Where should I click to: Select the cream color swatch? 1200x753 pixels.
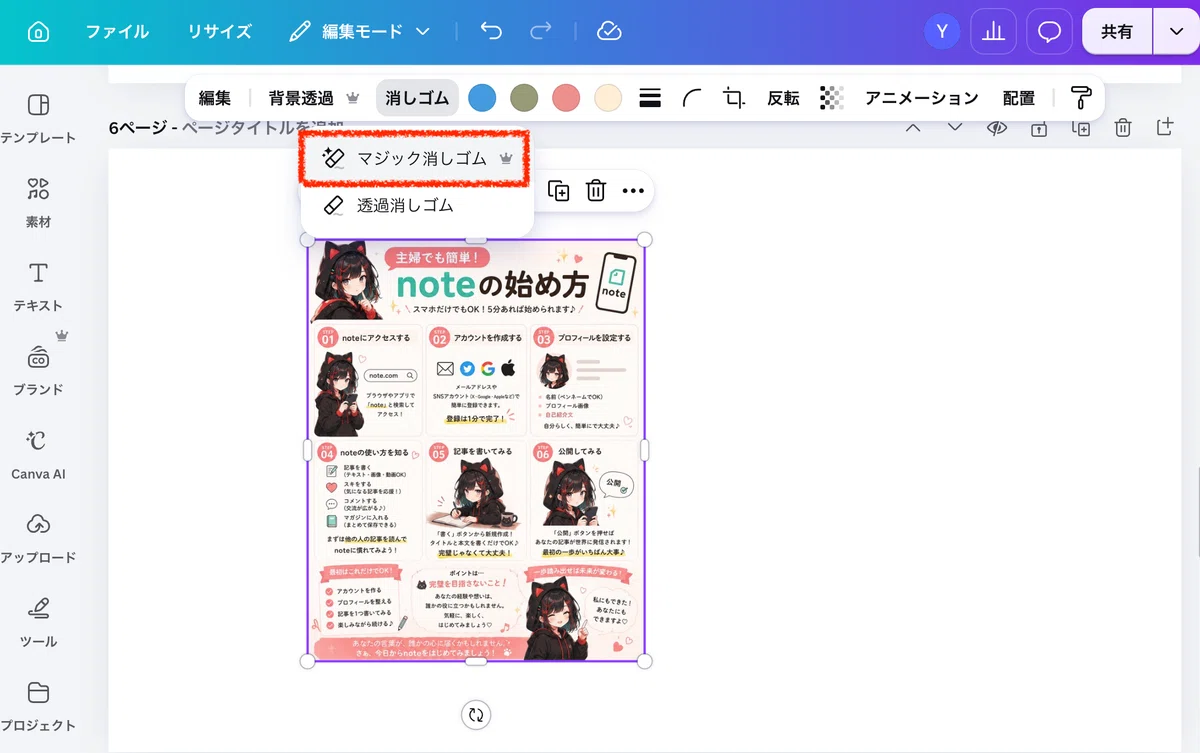608,98
